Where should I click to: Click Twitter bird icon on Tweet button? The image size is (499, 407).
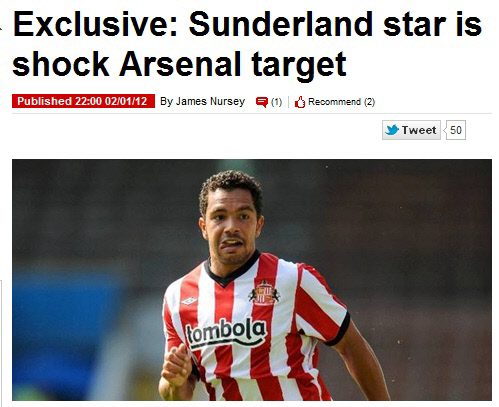pos(392,130)
